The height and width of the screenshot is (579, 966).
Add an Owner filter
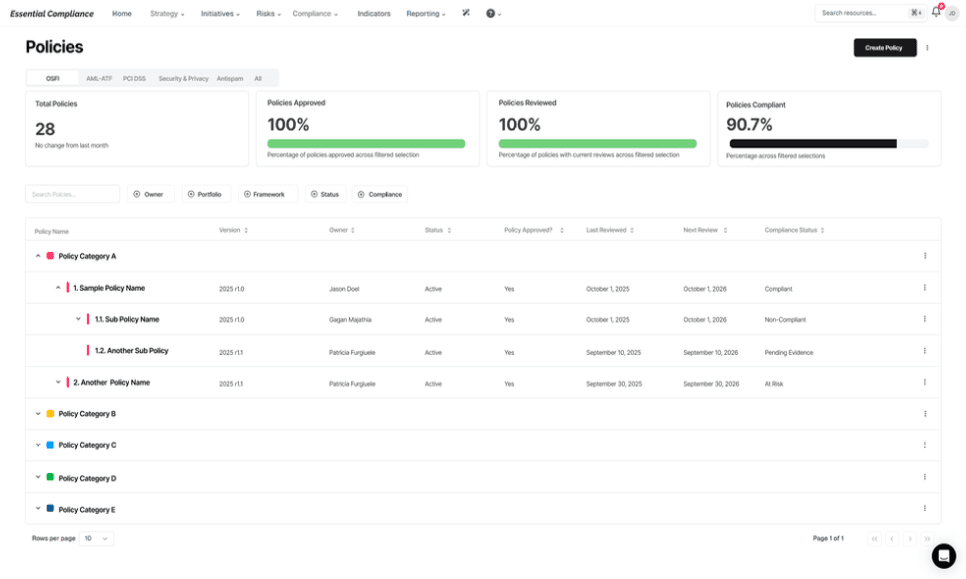150,194
